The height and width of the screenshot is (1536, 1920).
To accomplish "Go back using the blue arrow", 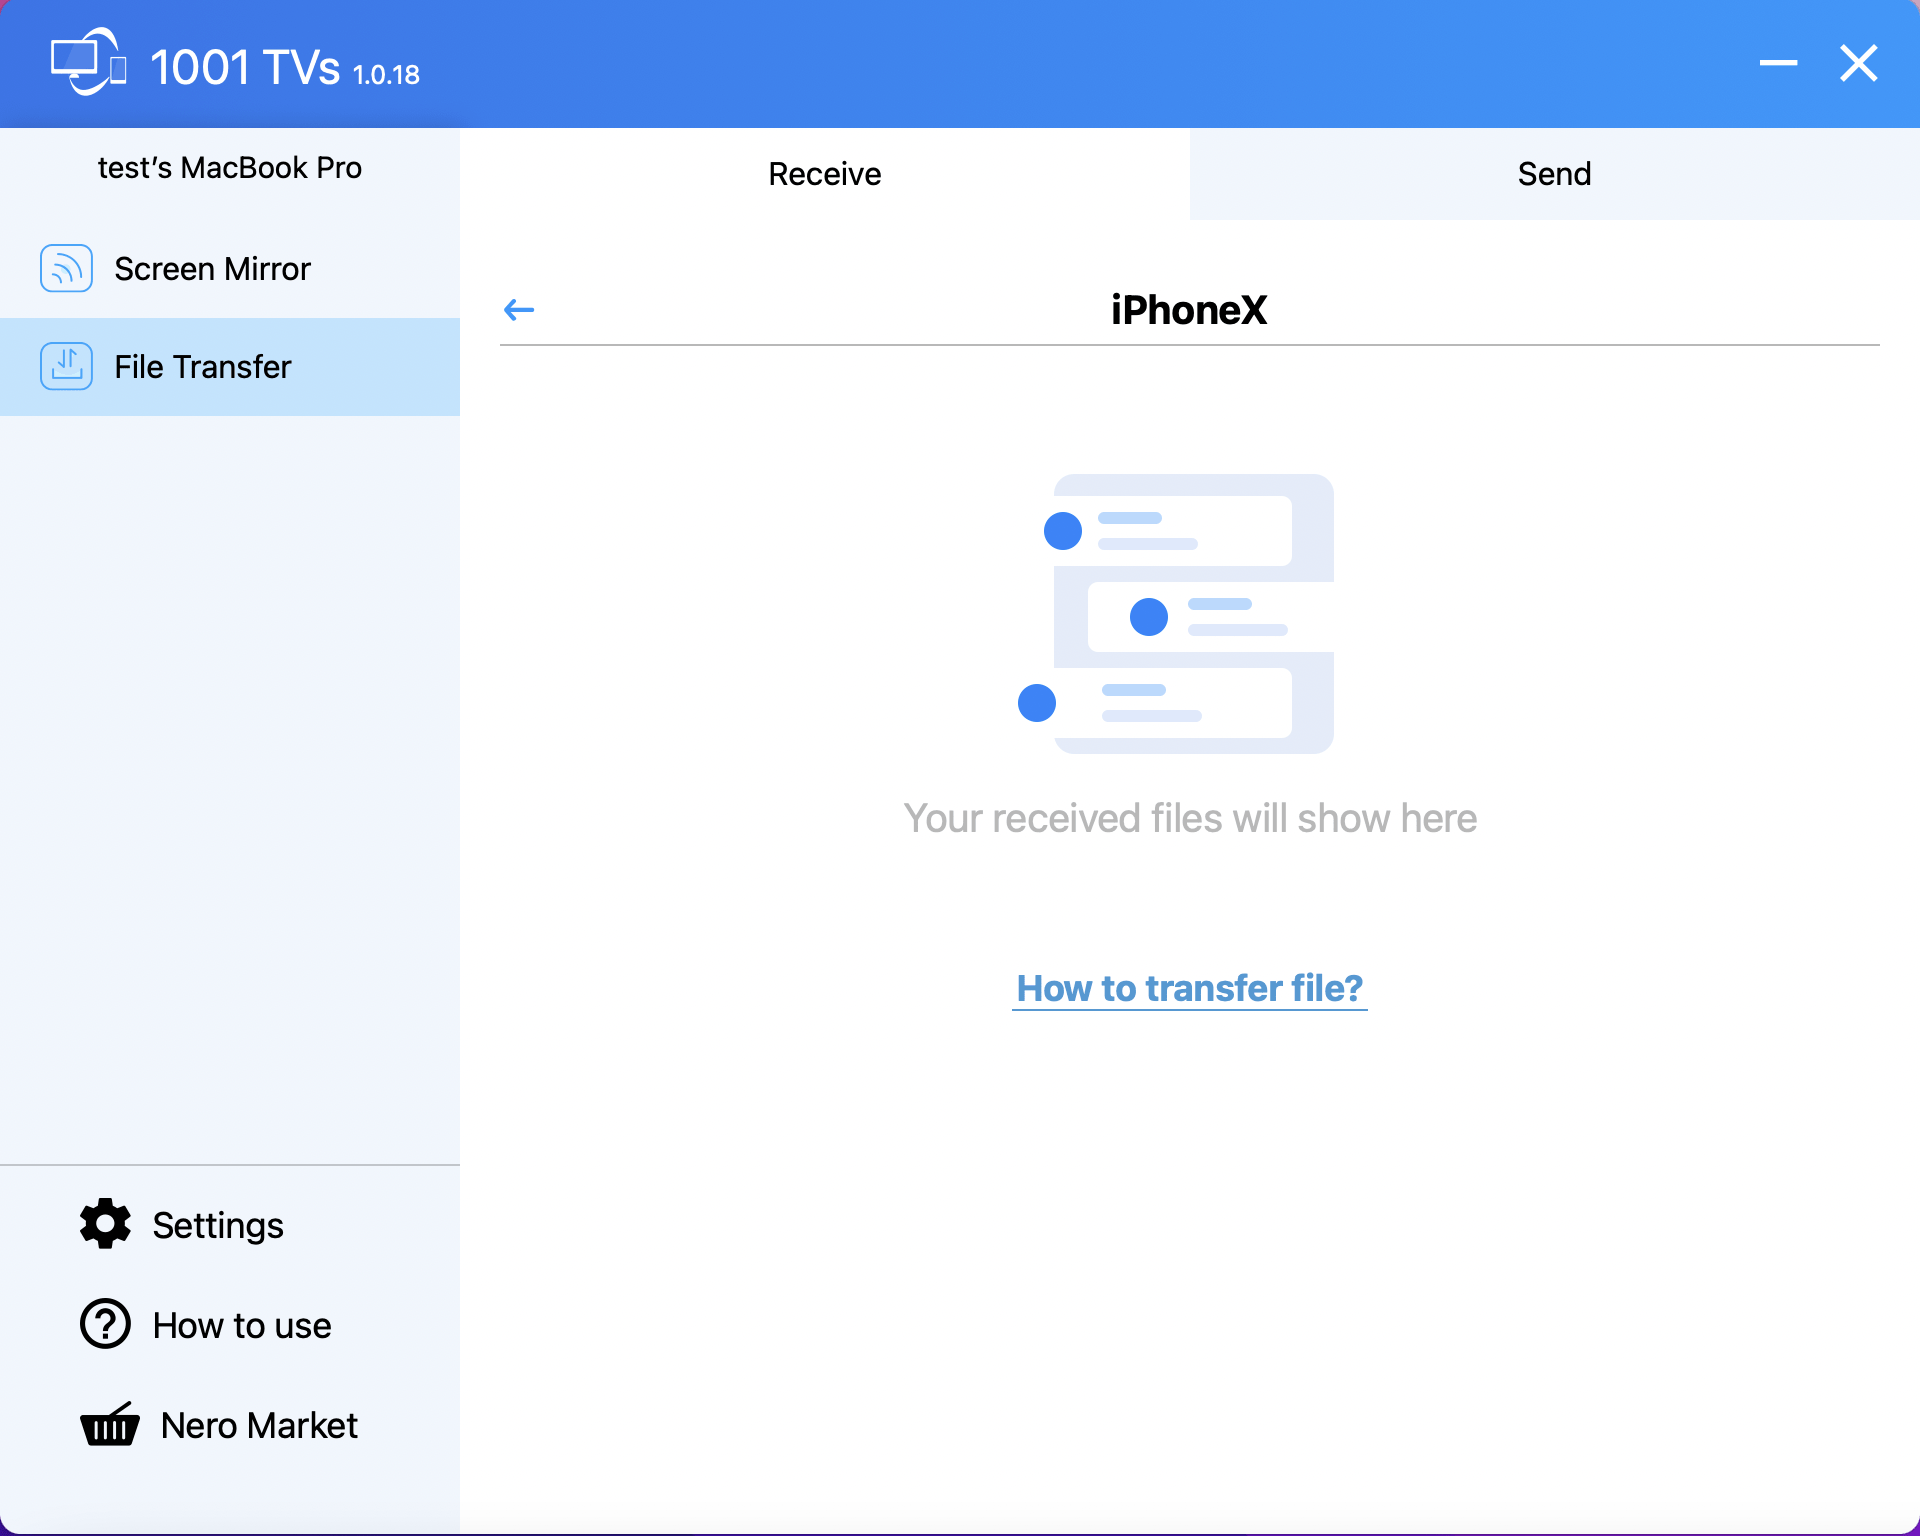I will (x=519, y=310).
